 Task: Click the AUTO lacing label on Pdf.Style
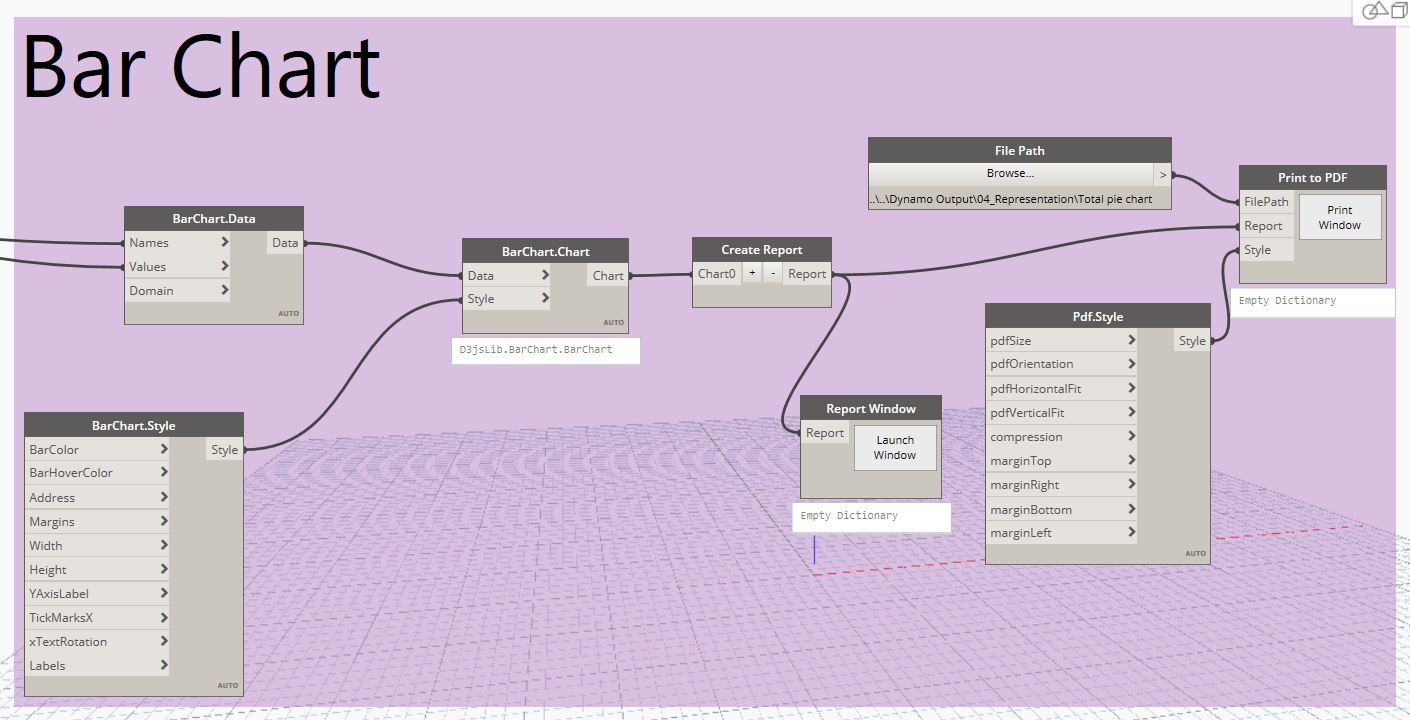[1195, 553]
